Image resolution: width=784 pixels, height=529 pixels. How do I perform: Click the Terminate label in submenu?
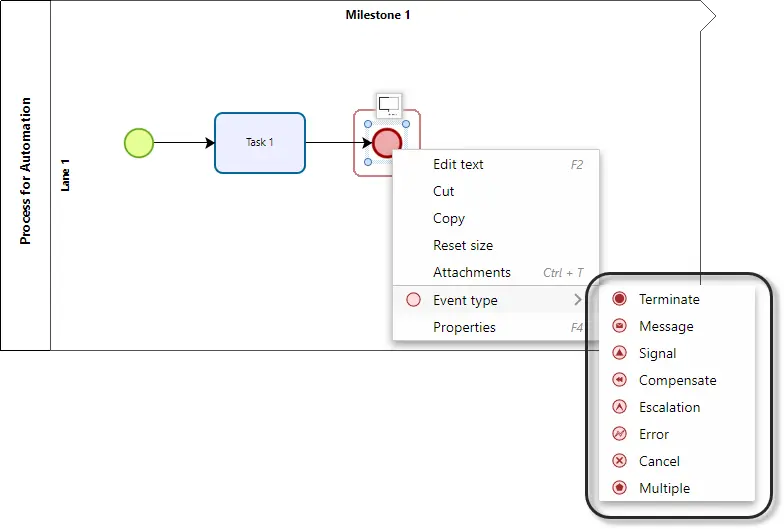pyautogui.click(x=670, y=299)
